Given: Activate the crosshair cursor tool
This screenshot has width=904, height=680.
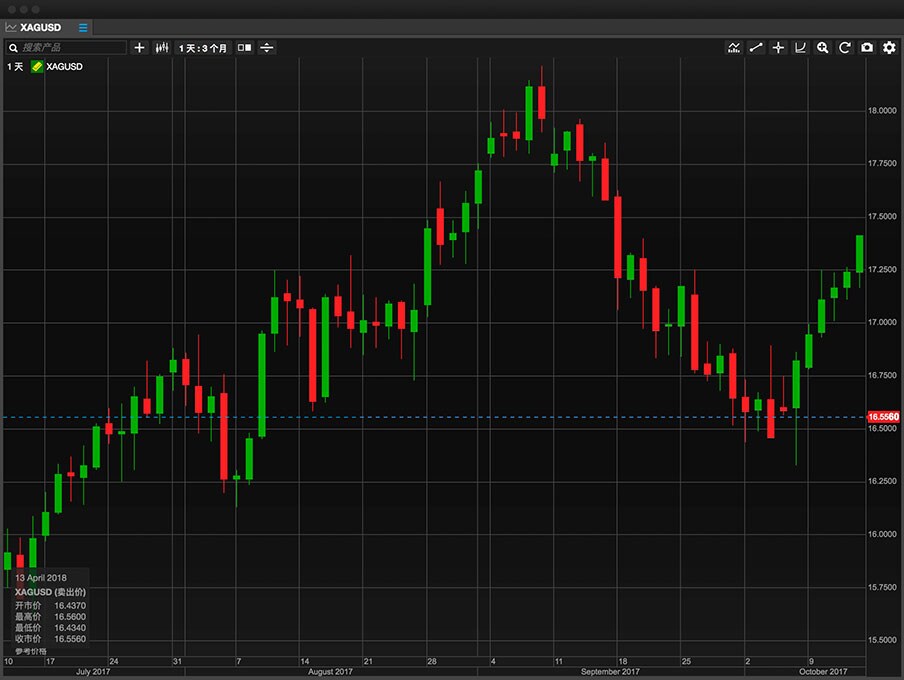Looking at the screenshot, I should (x=778, y=47).
